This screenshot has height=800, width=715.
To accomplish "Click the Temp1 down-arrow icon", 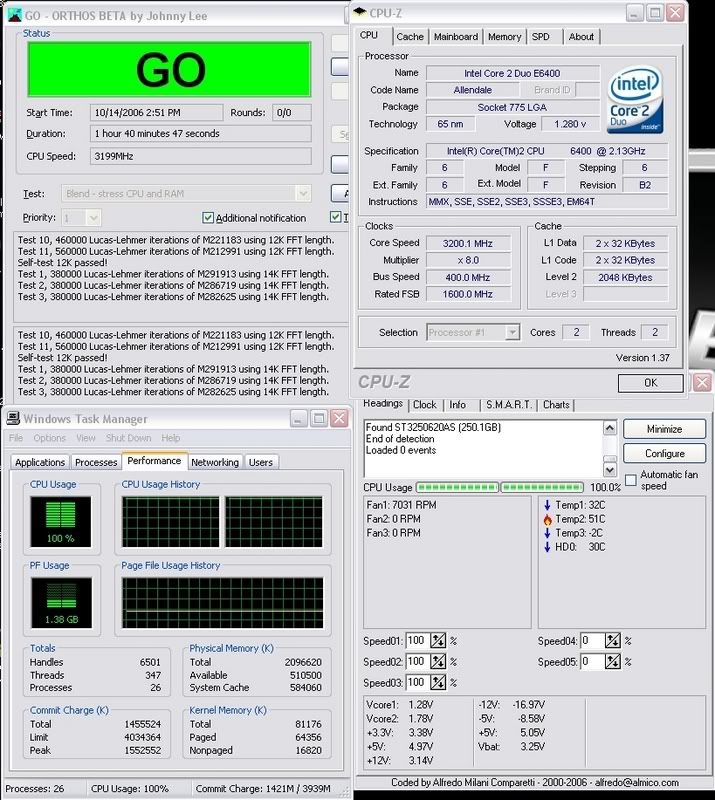I will tap(547, 505).
